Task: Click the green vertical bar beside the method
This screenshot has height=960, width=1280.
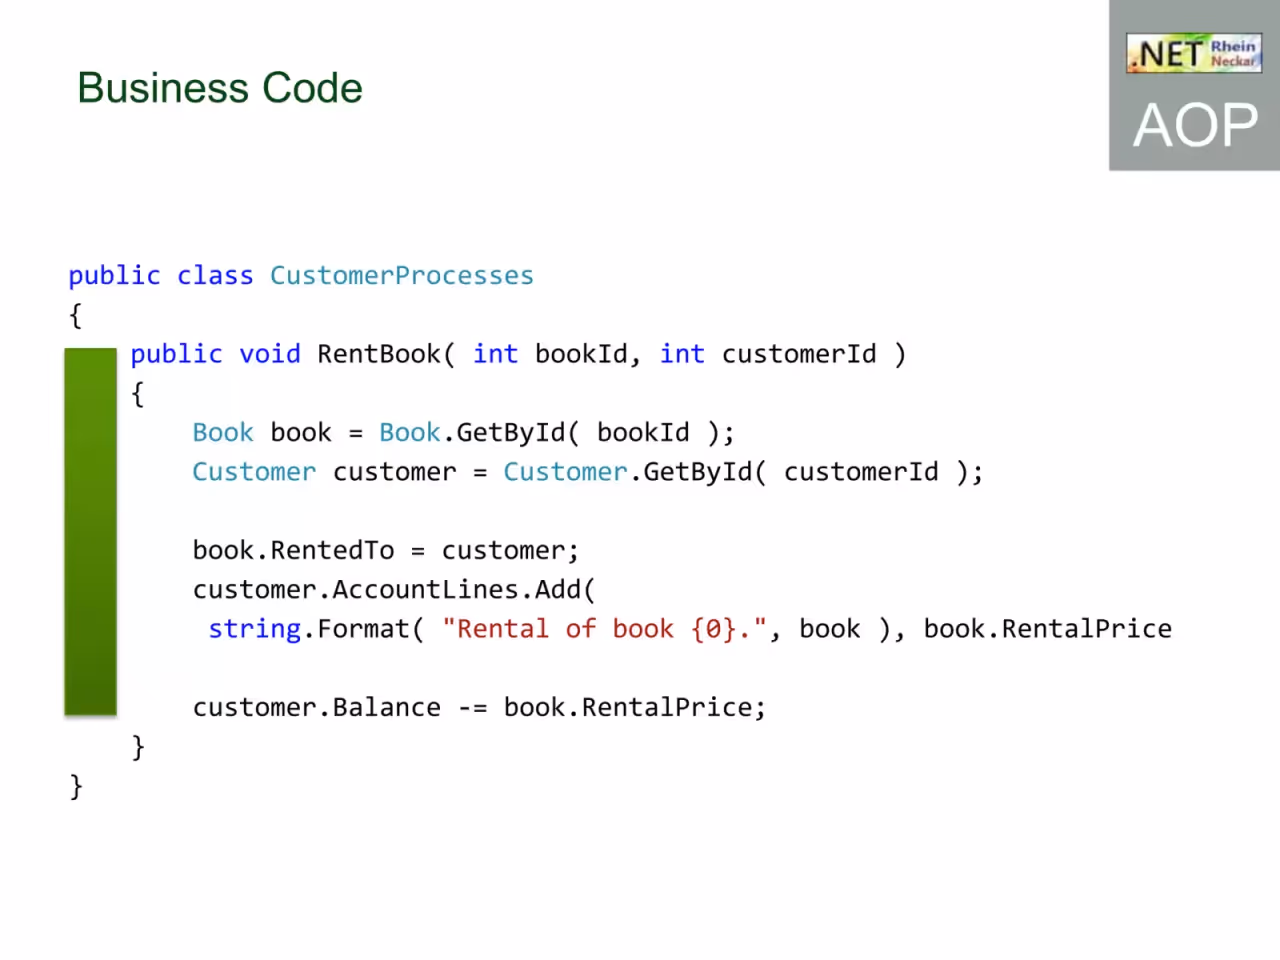Action: pyautogui.click(x=91, y=532)
